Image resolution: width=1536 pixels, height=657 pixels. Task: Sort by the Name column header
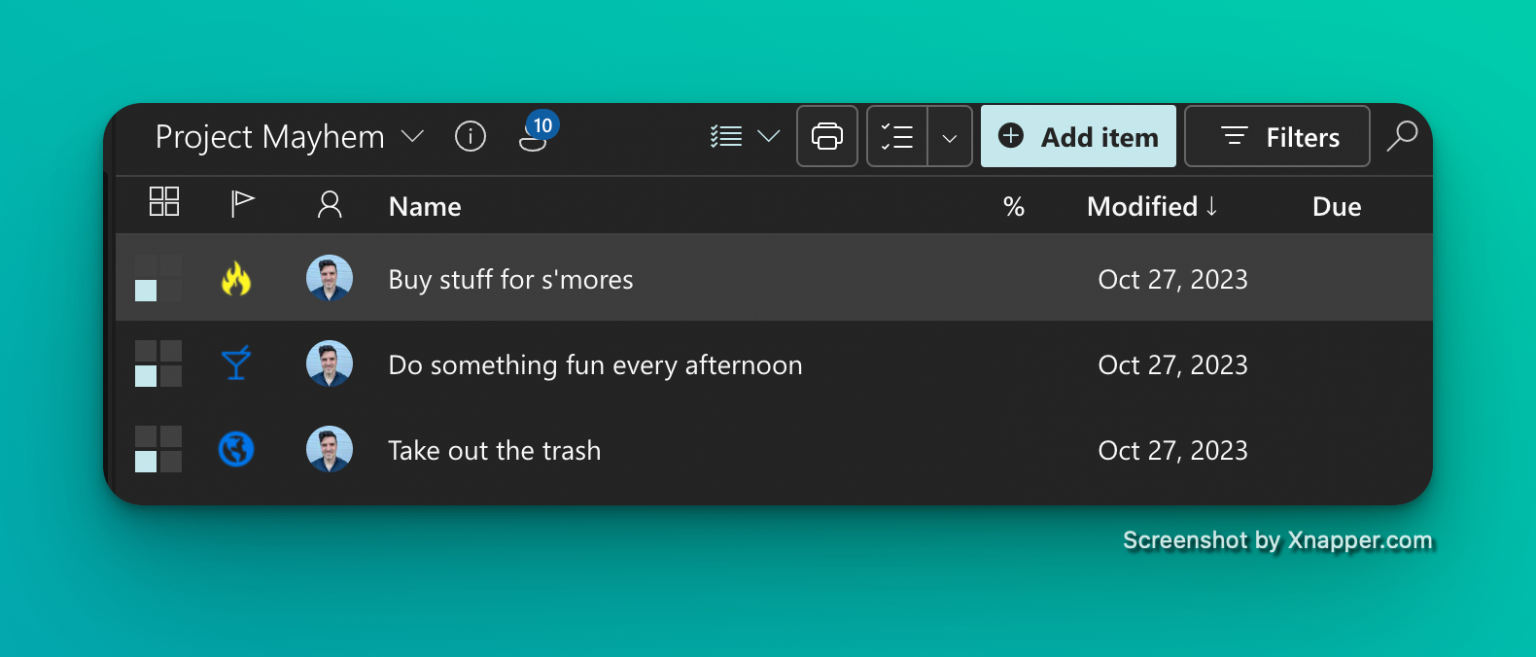425,207
